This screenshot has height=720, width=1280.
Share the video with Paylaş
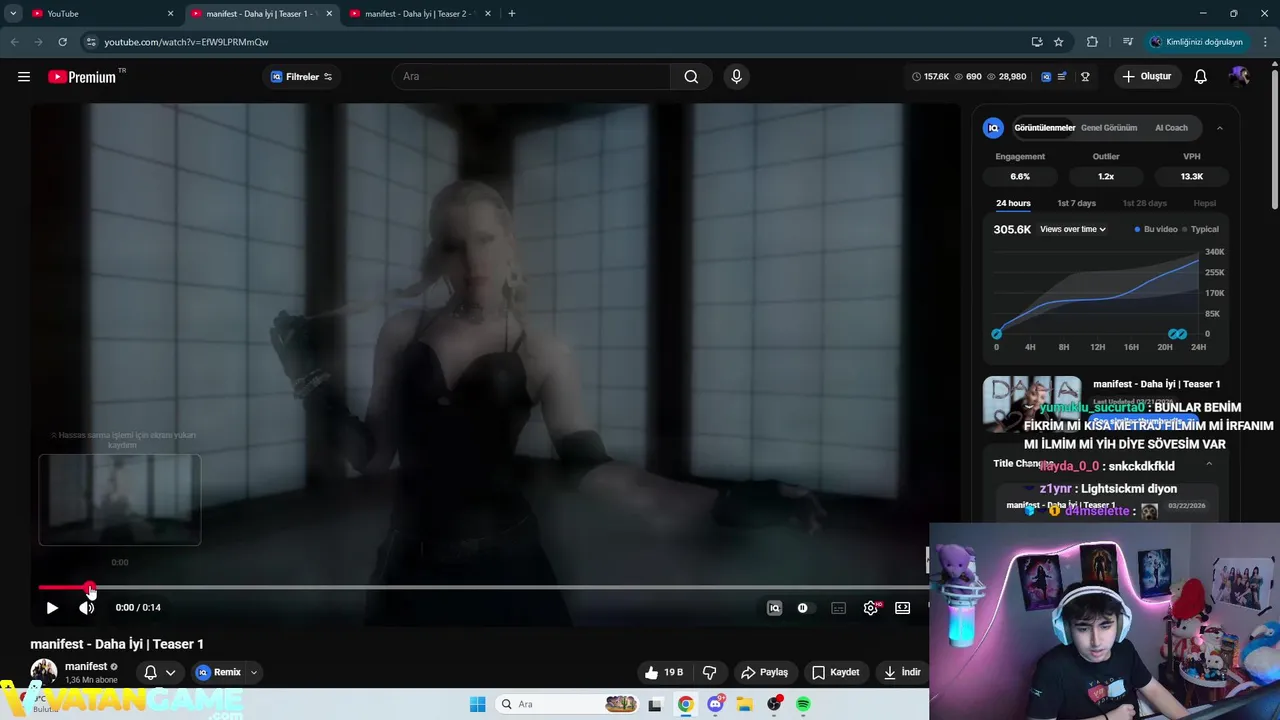[764, 672]
